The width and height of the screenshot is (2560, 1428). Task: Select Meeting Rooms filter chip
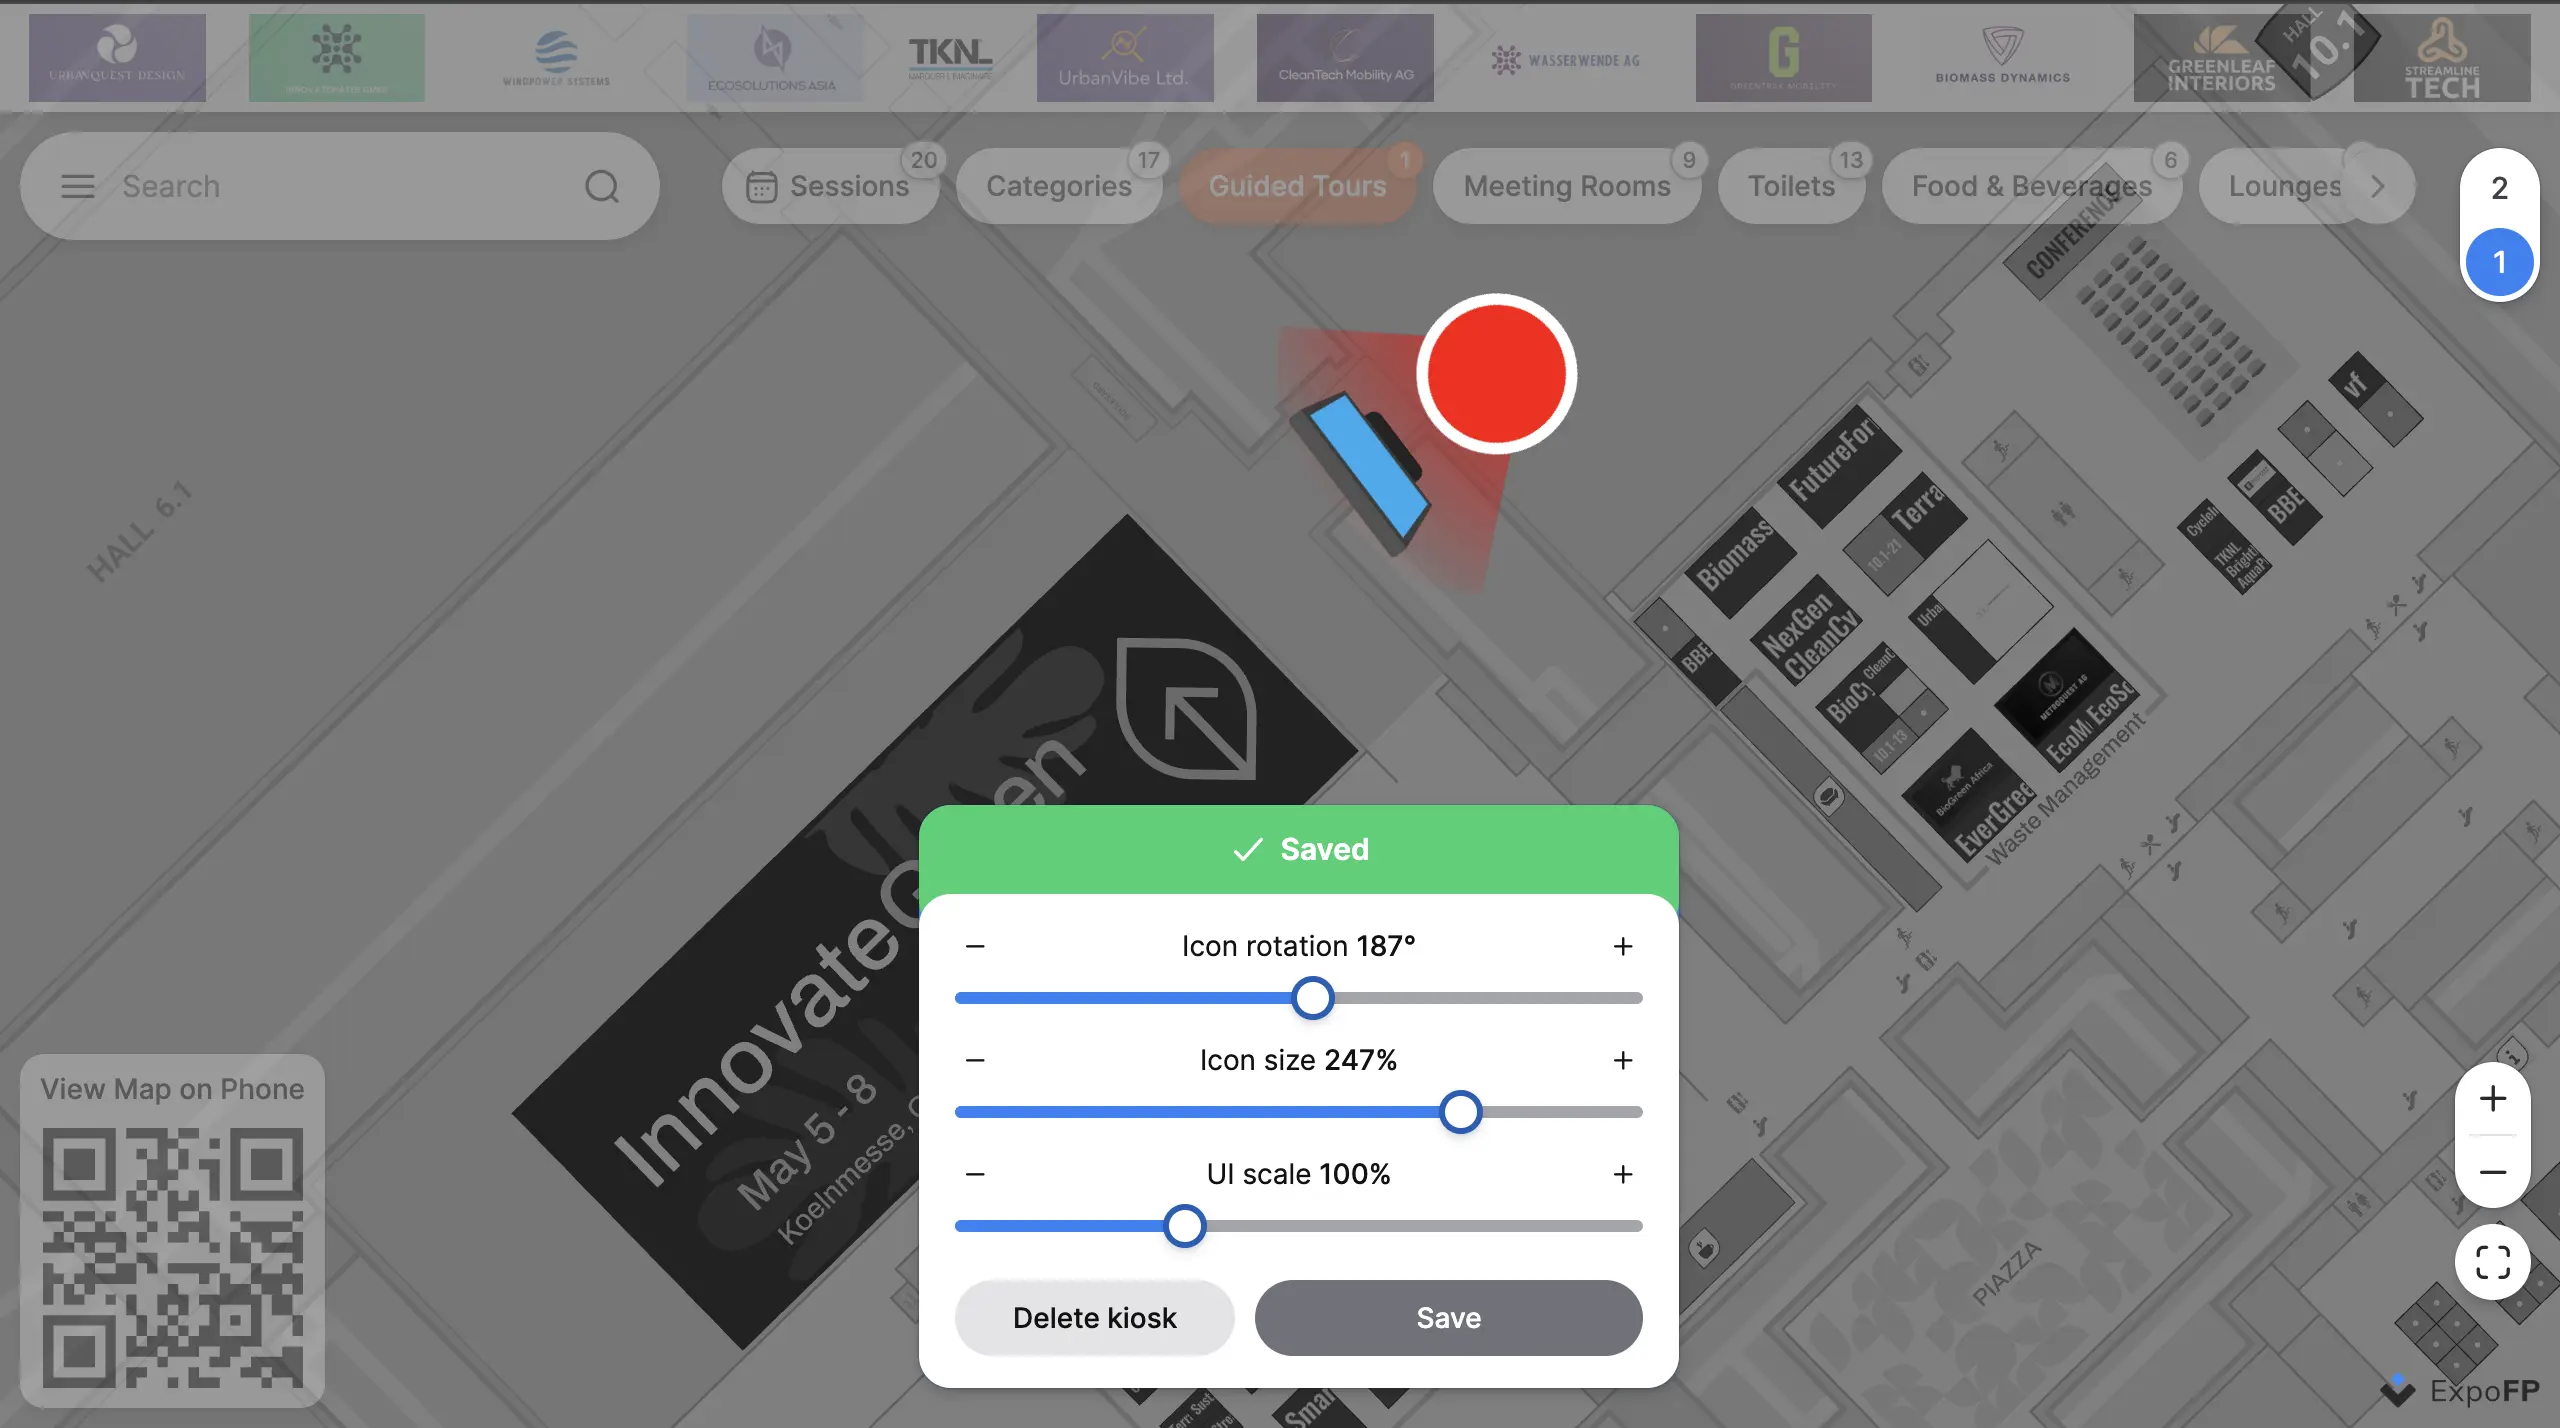pos(1566,186)
